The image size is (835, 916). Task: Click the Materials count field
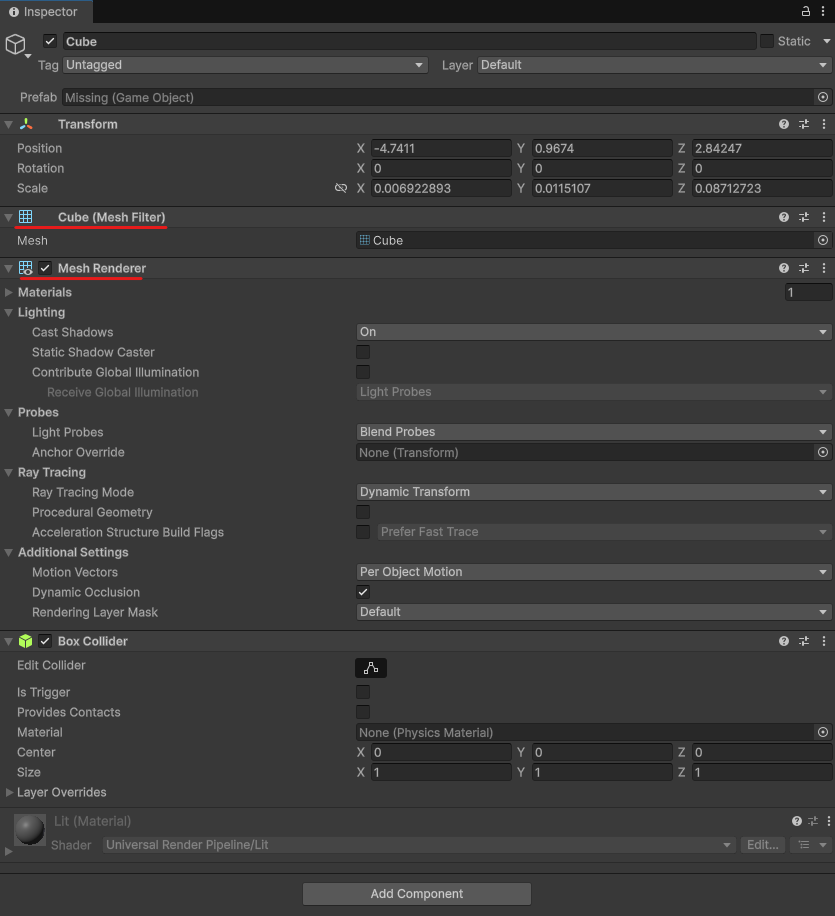808,292
